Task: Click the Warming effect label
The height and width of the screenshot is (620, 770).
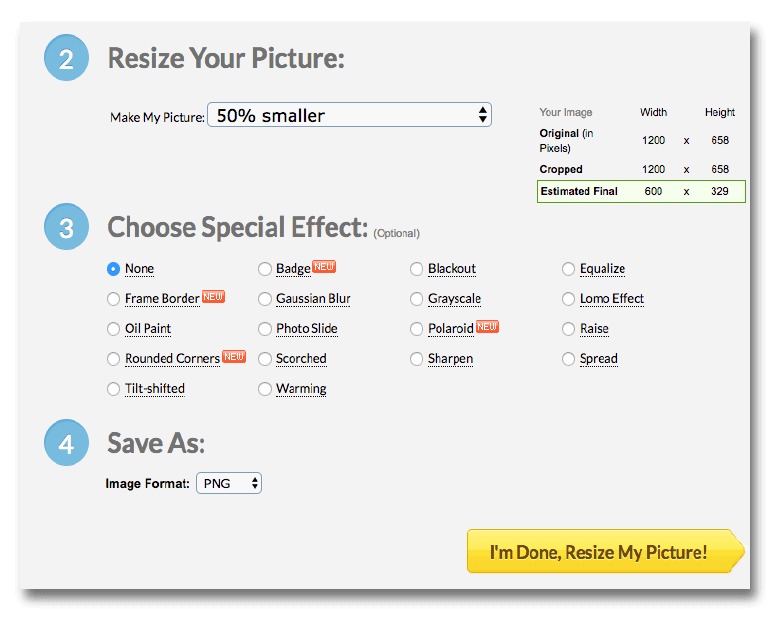Action: (x=301, y=389)
